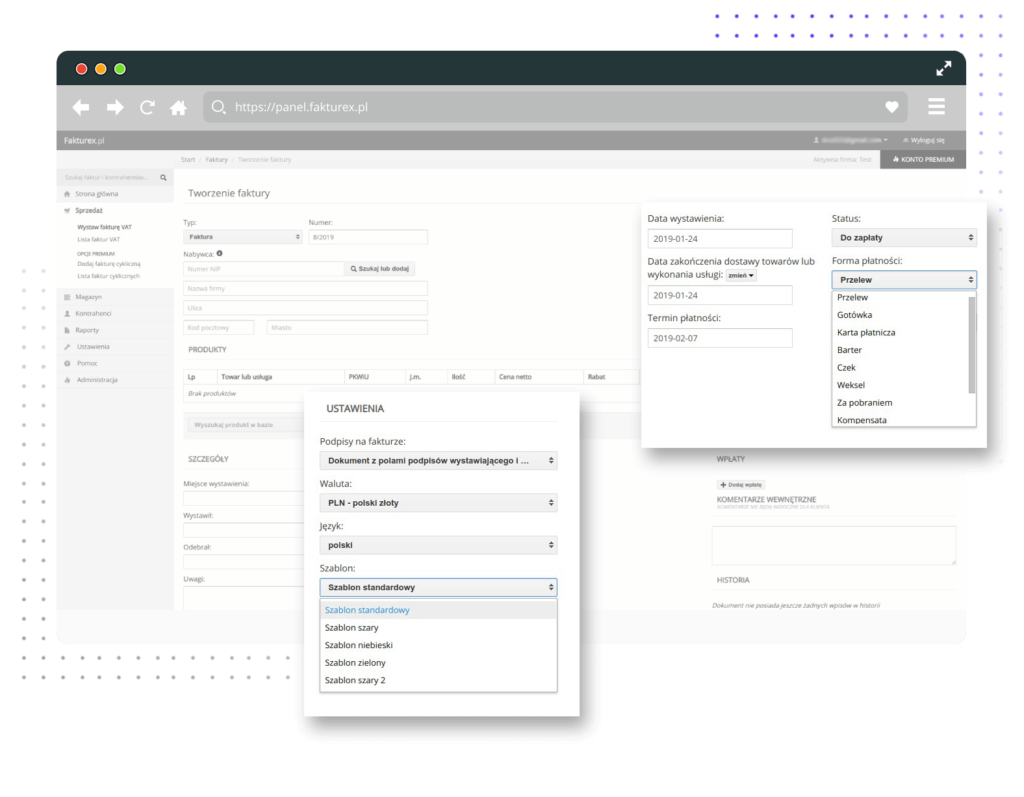Click the sidebar search magnifier icon
This screenshot has height=797, width=1024.
pos(164,177)
